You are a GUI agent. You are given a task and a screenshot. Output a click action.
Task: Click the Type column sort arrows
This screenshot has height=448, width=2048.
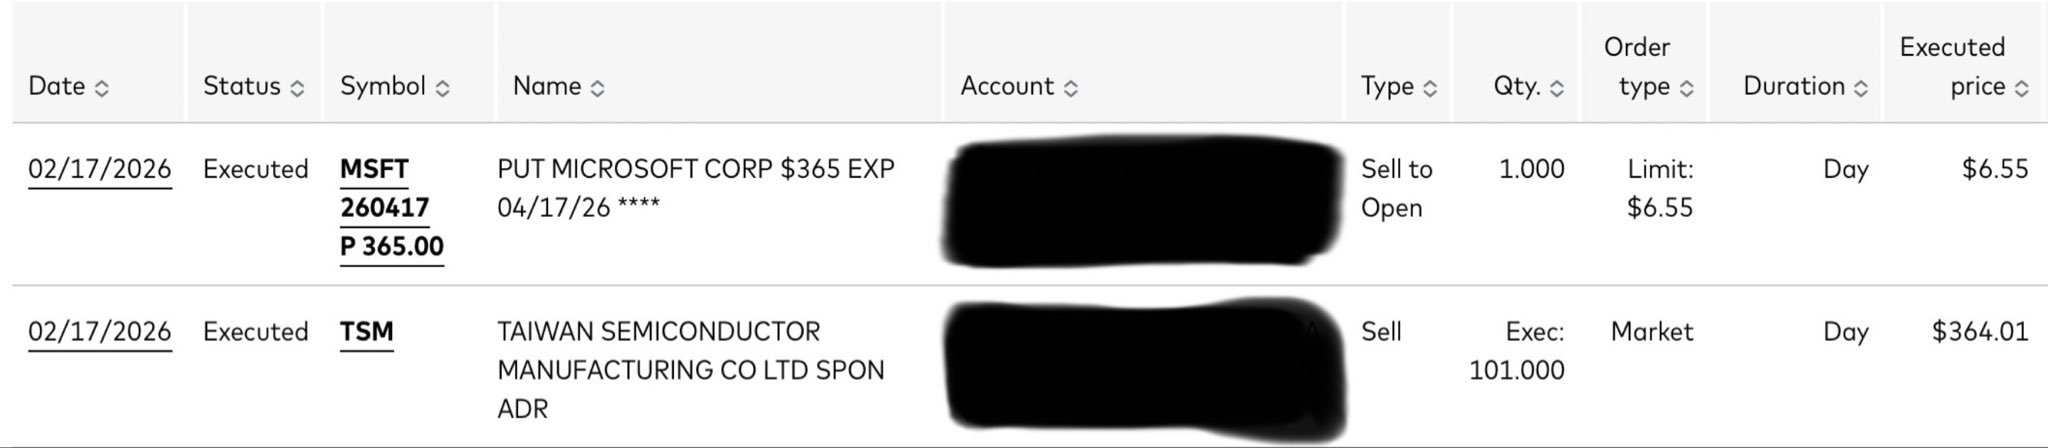click(1430, 88)
